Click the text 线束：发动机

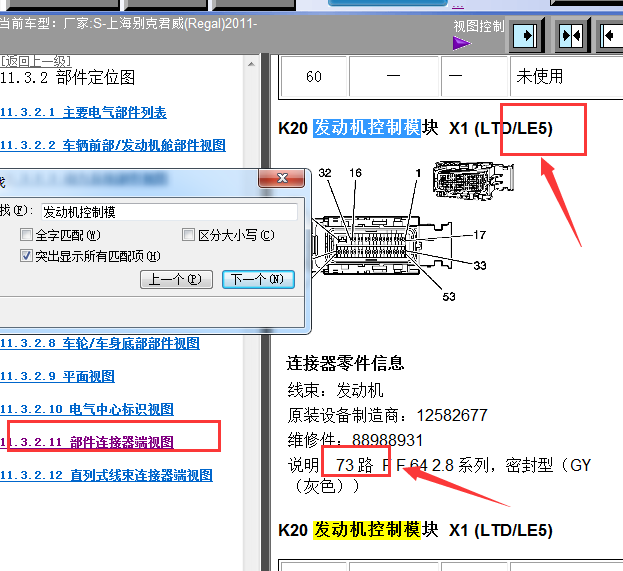click(335, 390)
